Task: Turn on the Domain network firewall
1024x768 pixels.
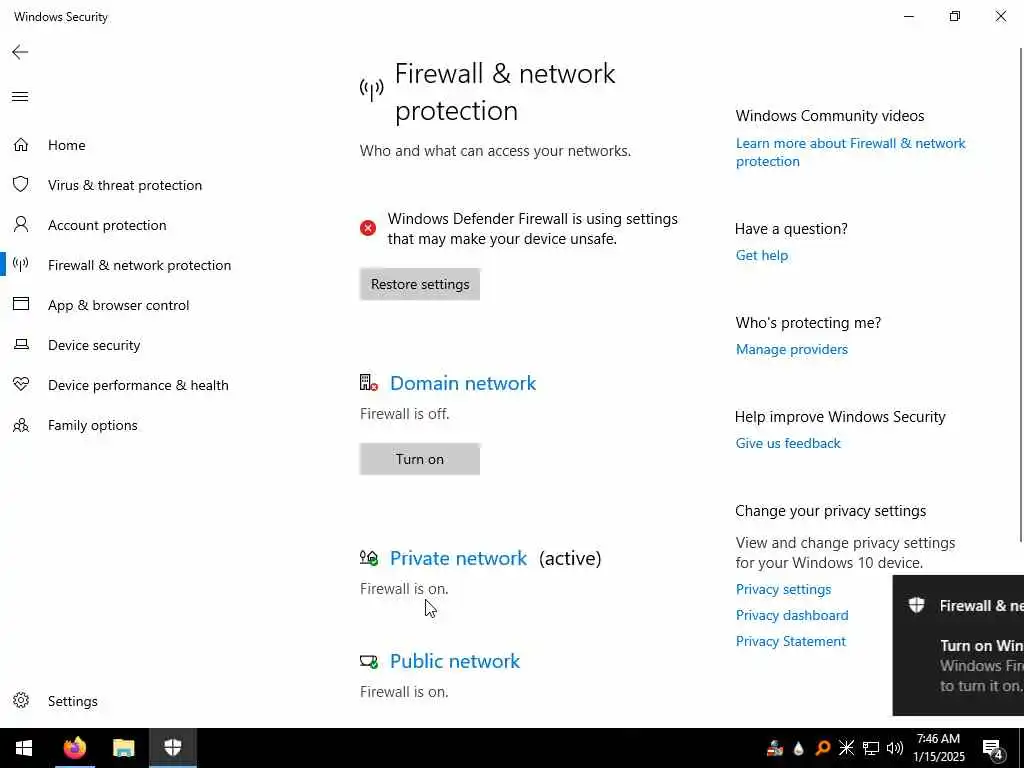Action: tap(419, 459)
